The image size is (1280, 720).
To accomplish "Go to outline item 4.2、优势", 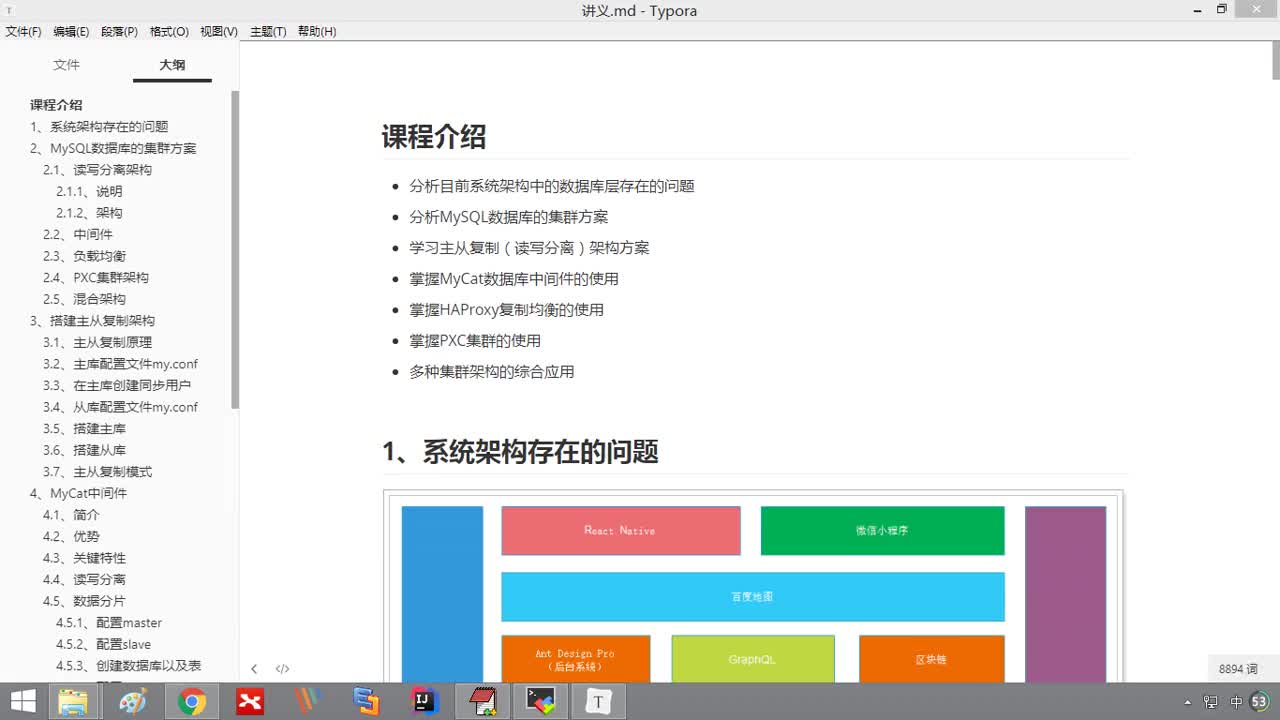I will coord(71,537).
